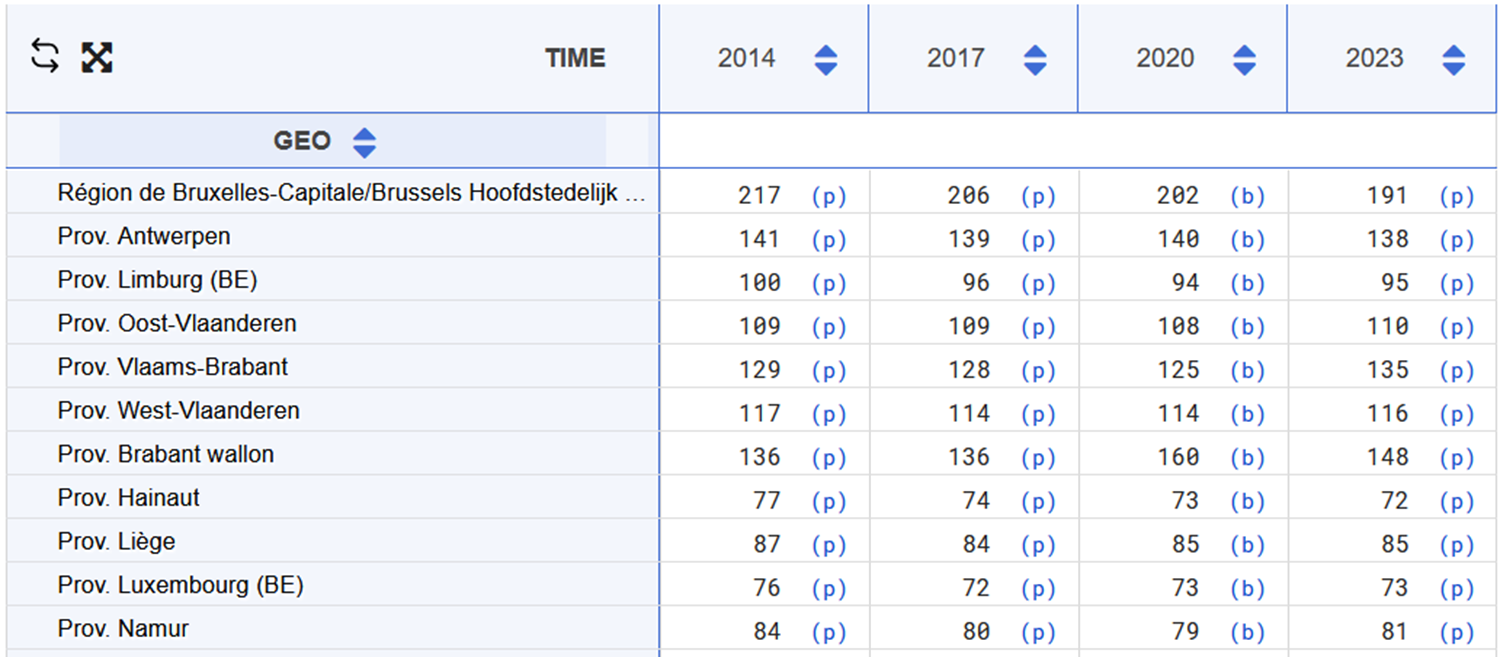1500x657 pixels.
Task: Click the Prov. Limburg (BE) 2014 value 100
Action: pyautogui.click(x=760, y=283)
